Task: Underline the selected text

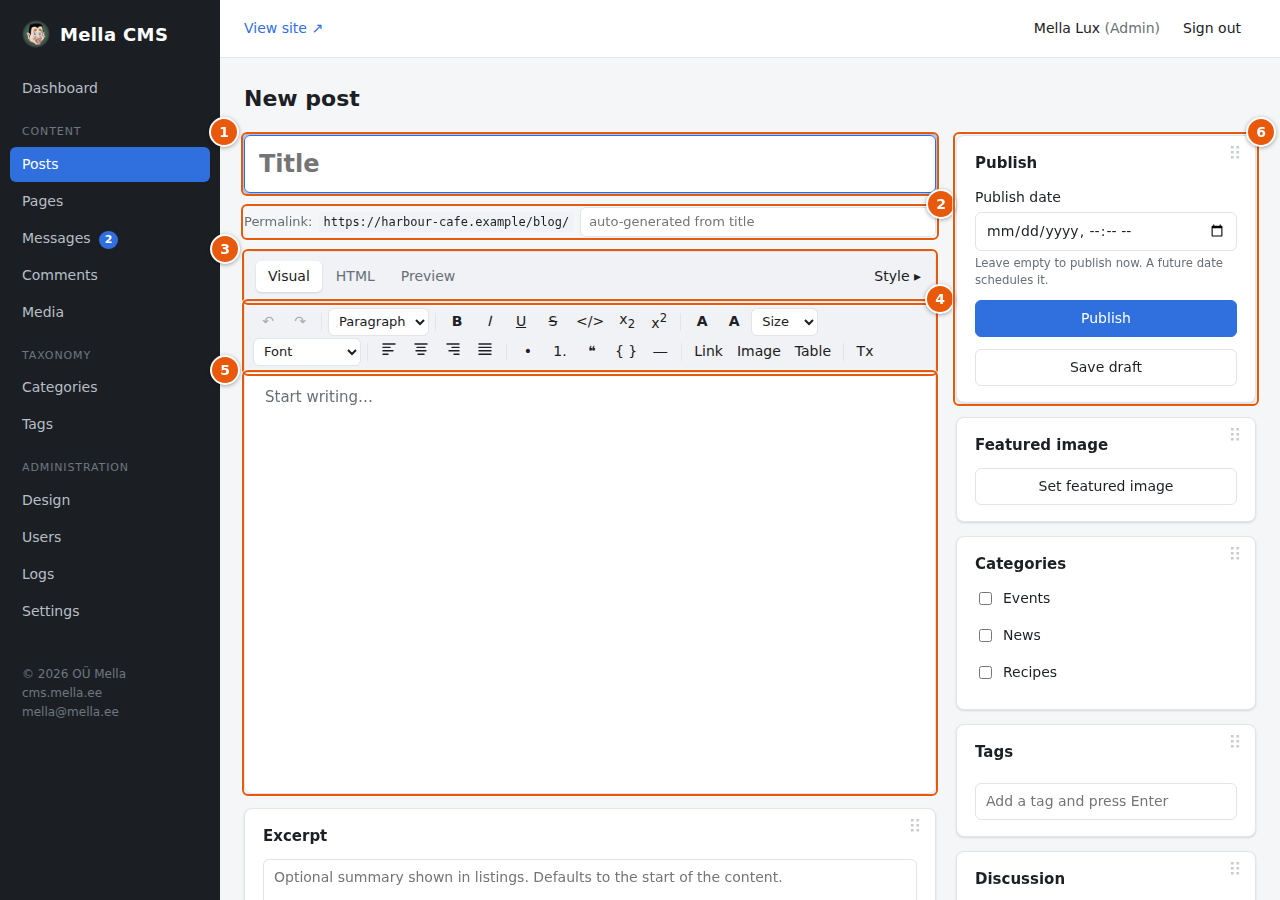Action: (521, 321)
